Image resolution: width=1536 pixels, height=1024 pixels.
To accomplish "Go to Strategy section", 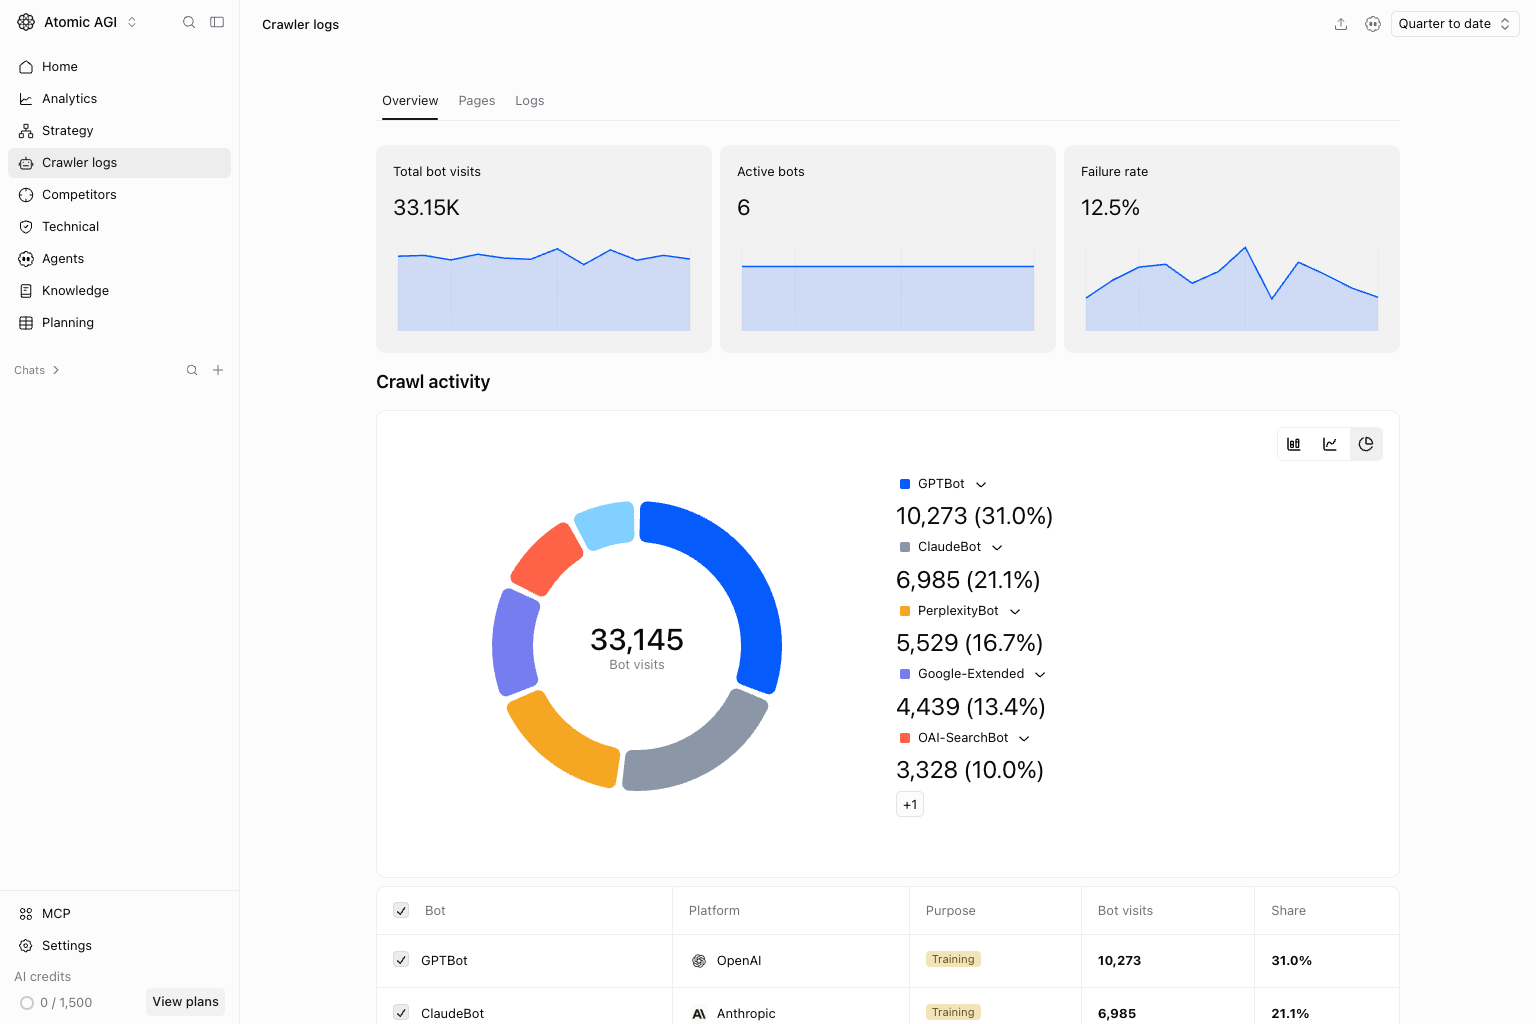I will click(119, 131).
